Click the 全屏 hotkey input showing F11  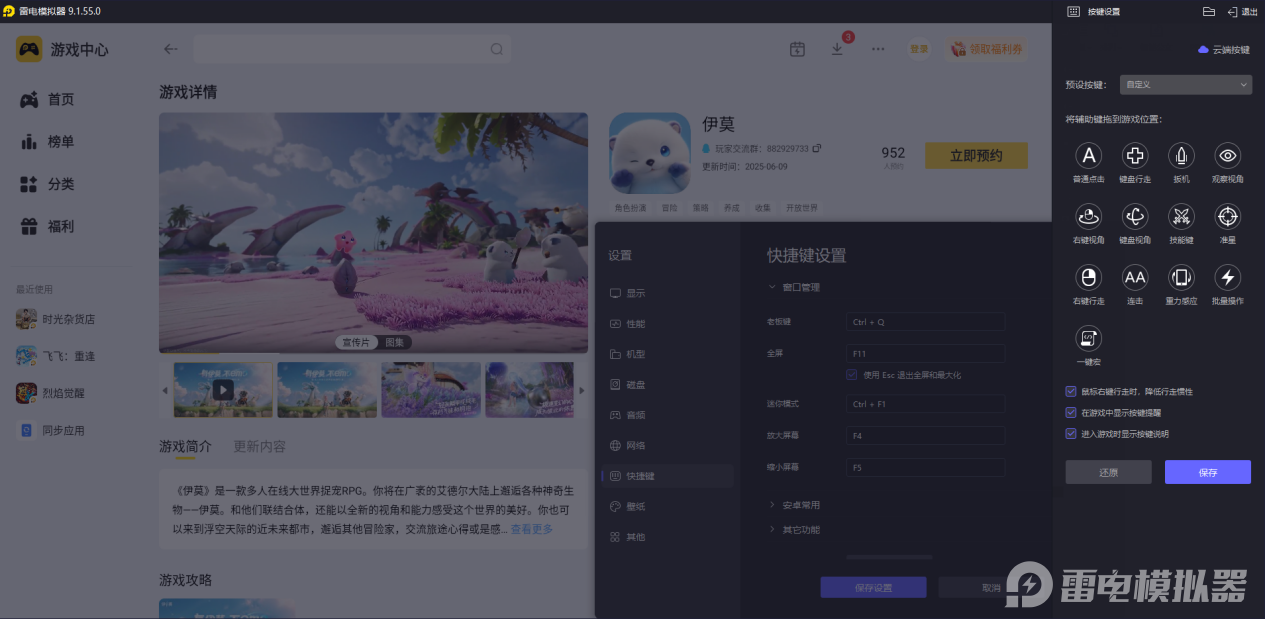coord(924,353)
